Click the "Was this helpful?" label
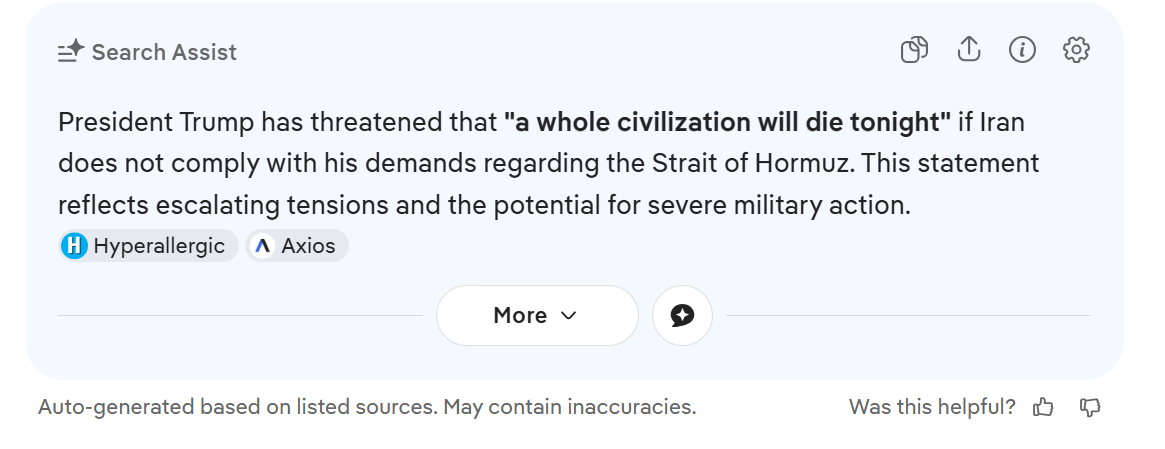This screenshot has width=1165, height=449. [932, 407]
